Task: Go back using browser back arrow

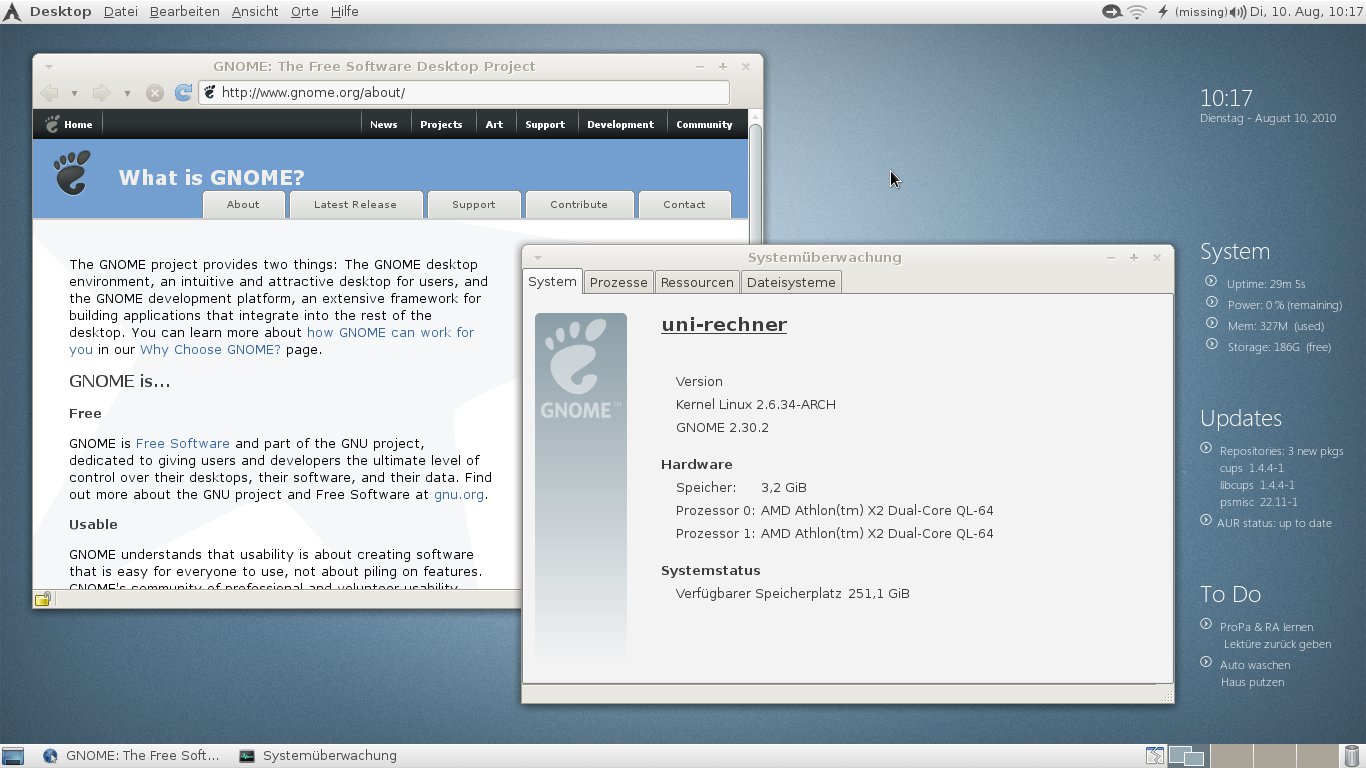Action: coord(49,93)
